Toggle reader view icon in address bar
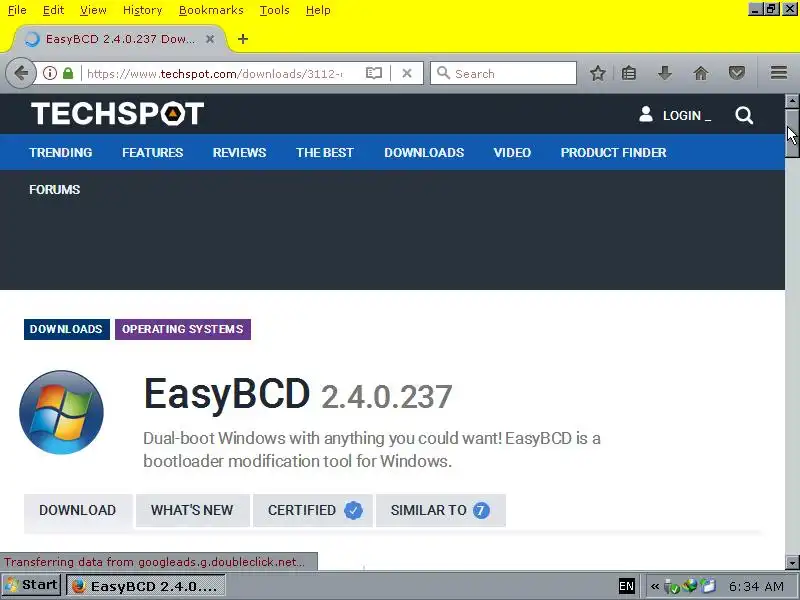 pos(373,73)
